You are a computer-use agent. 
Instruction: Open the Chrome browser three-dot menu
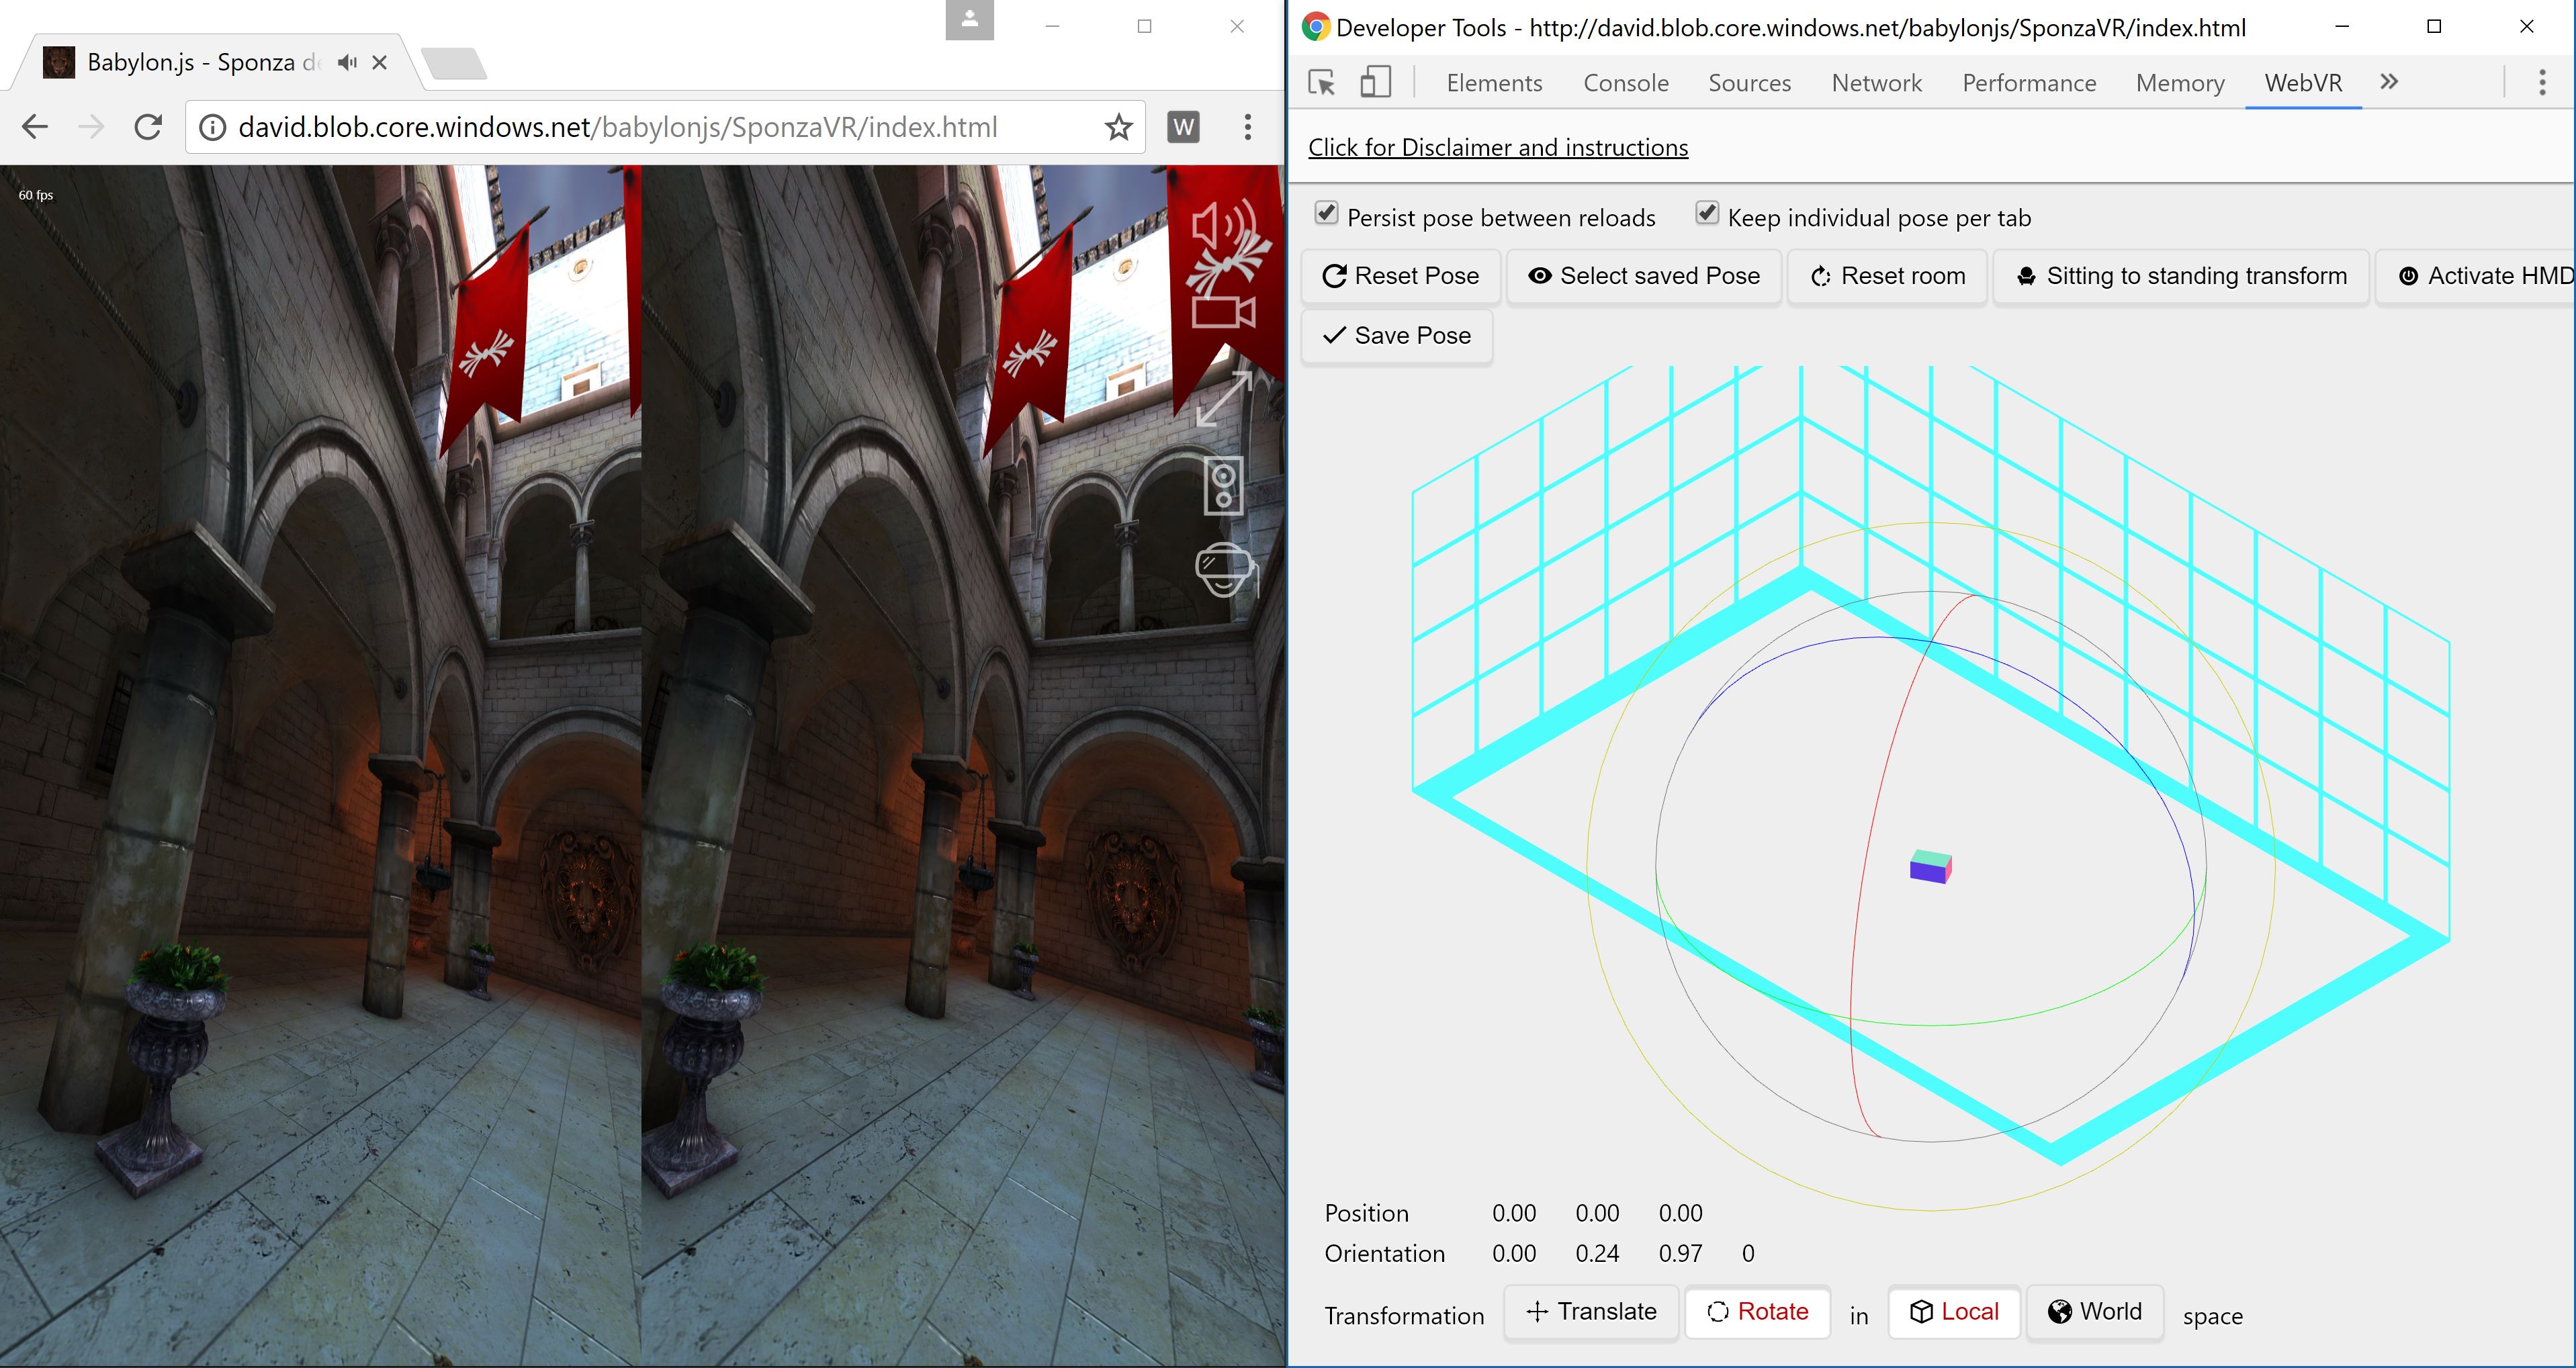point(1247,127)
